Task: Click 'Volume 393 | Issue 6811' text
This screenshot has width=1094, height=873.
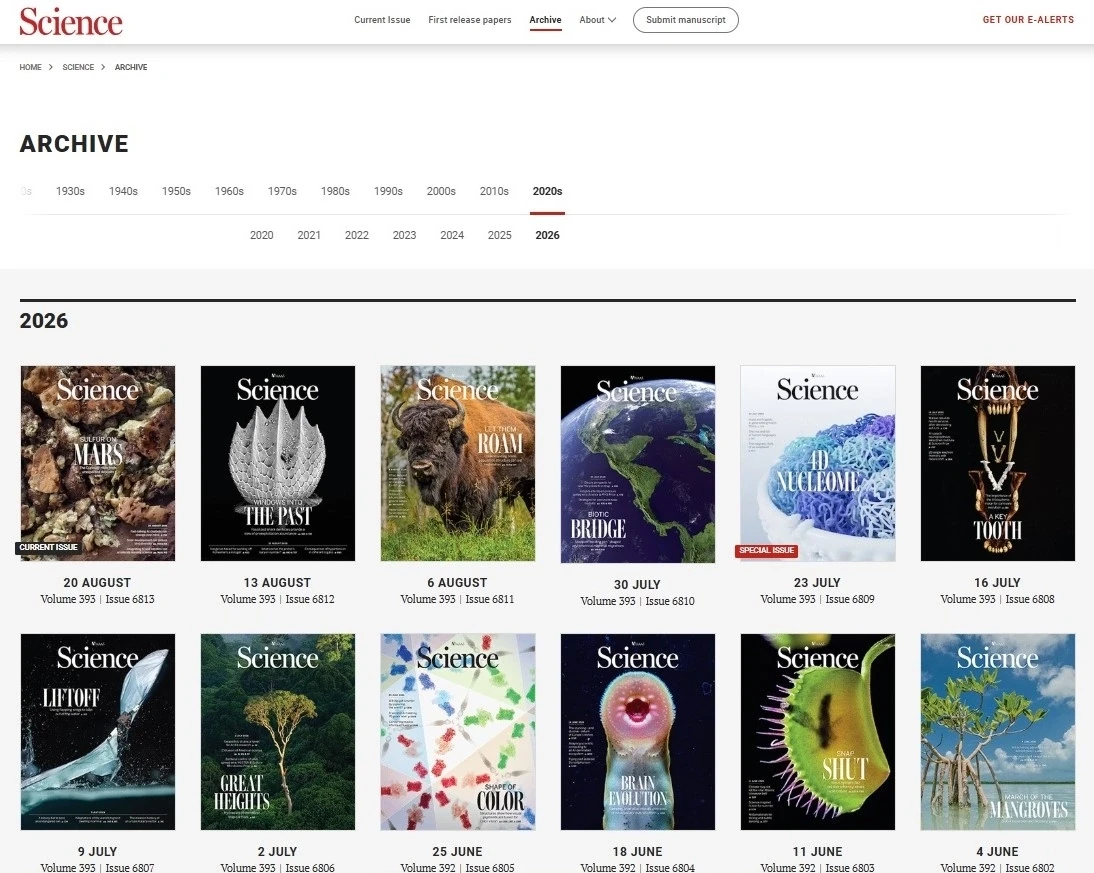Action: pyautogui.click(x=457, y=599)
